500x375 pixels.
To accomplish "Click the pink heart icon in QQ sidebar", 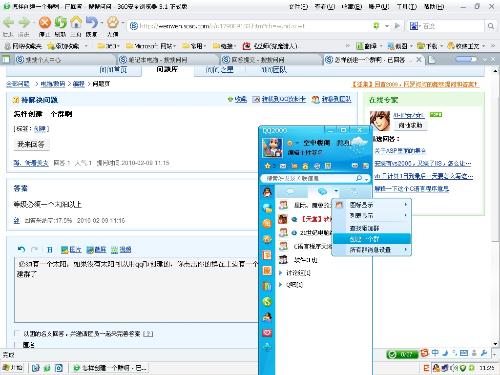I will point(267,333).
